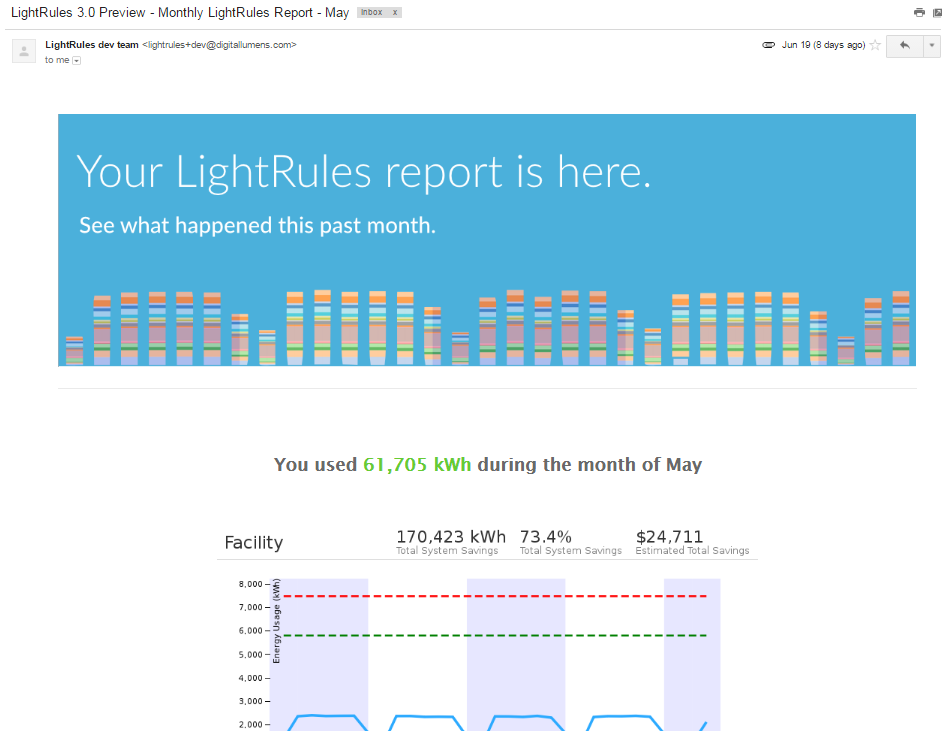The image size is (950, 733).
Task: Open the More options dropdown beside Reply
Action: 932,46
